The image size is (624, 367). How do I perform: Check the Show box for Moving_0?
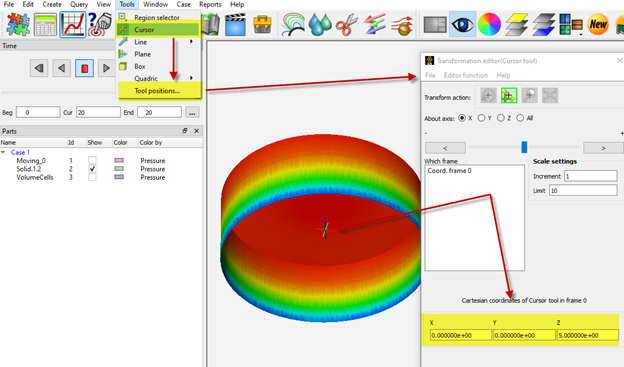[92, 160]
